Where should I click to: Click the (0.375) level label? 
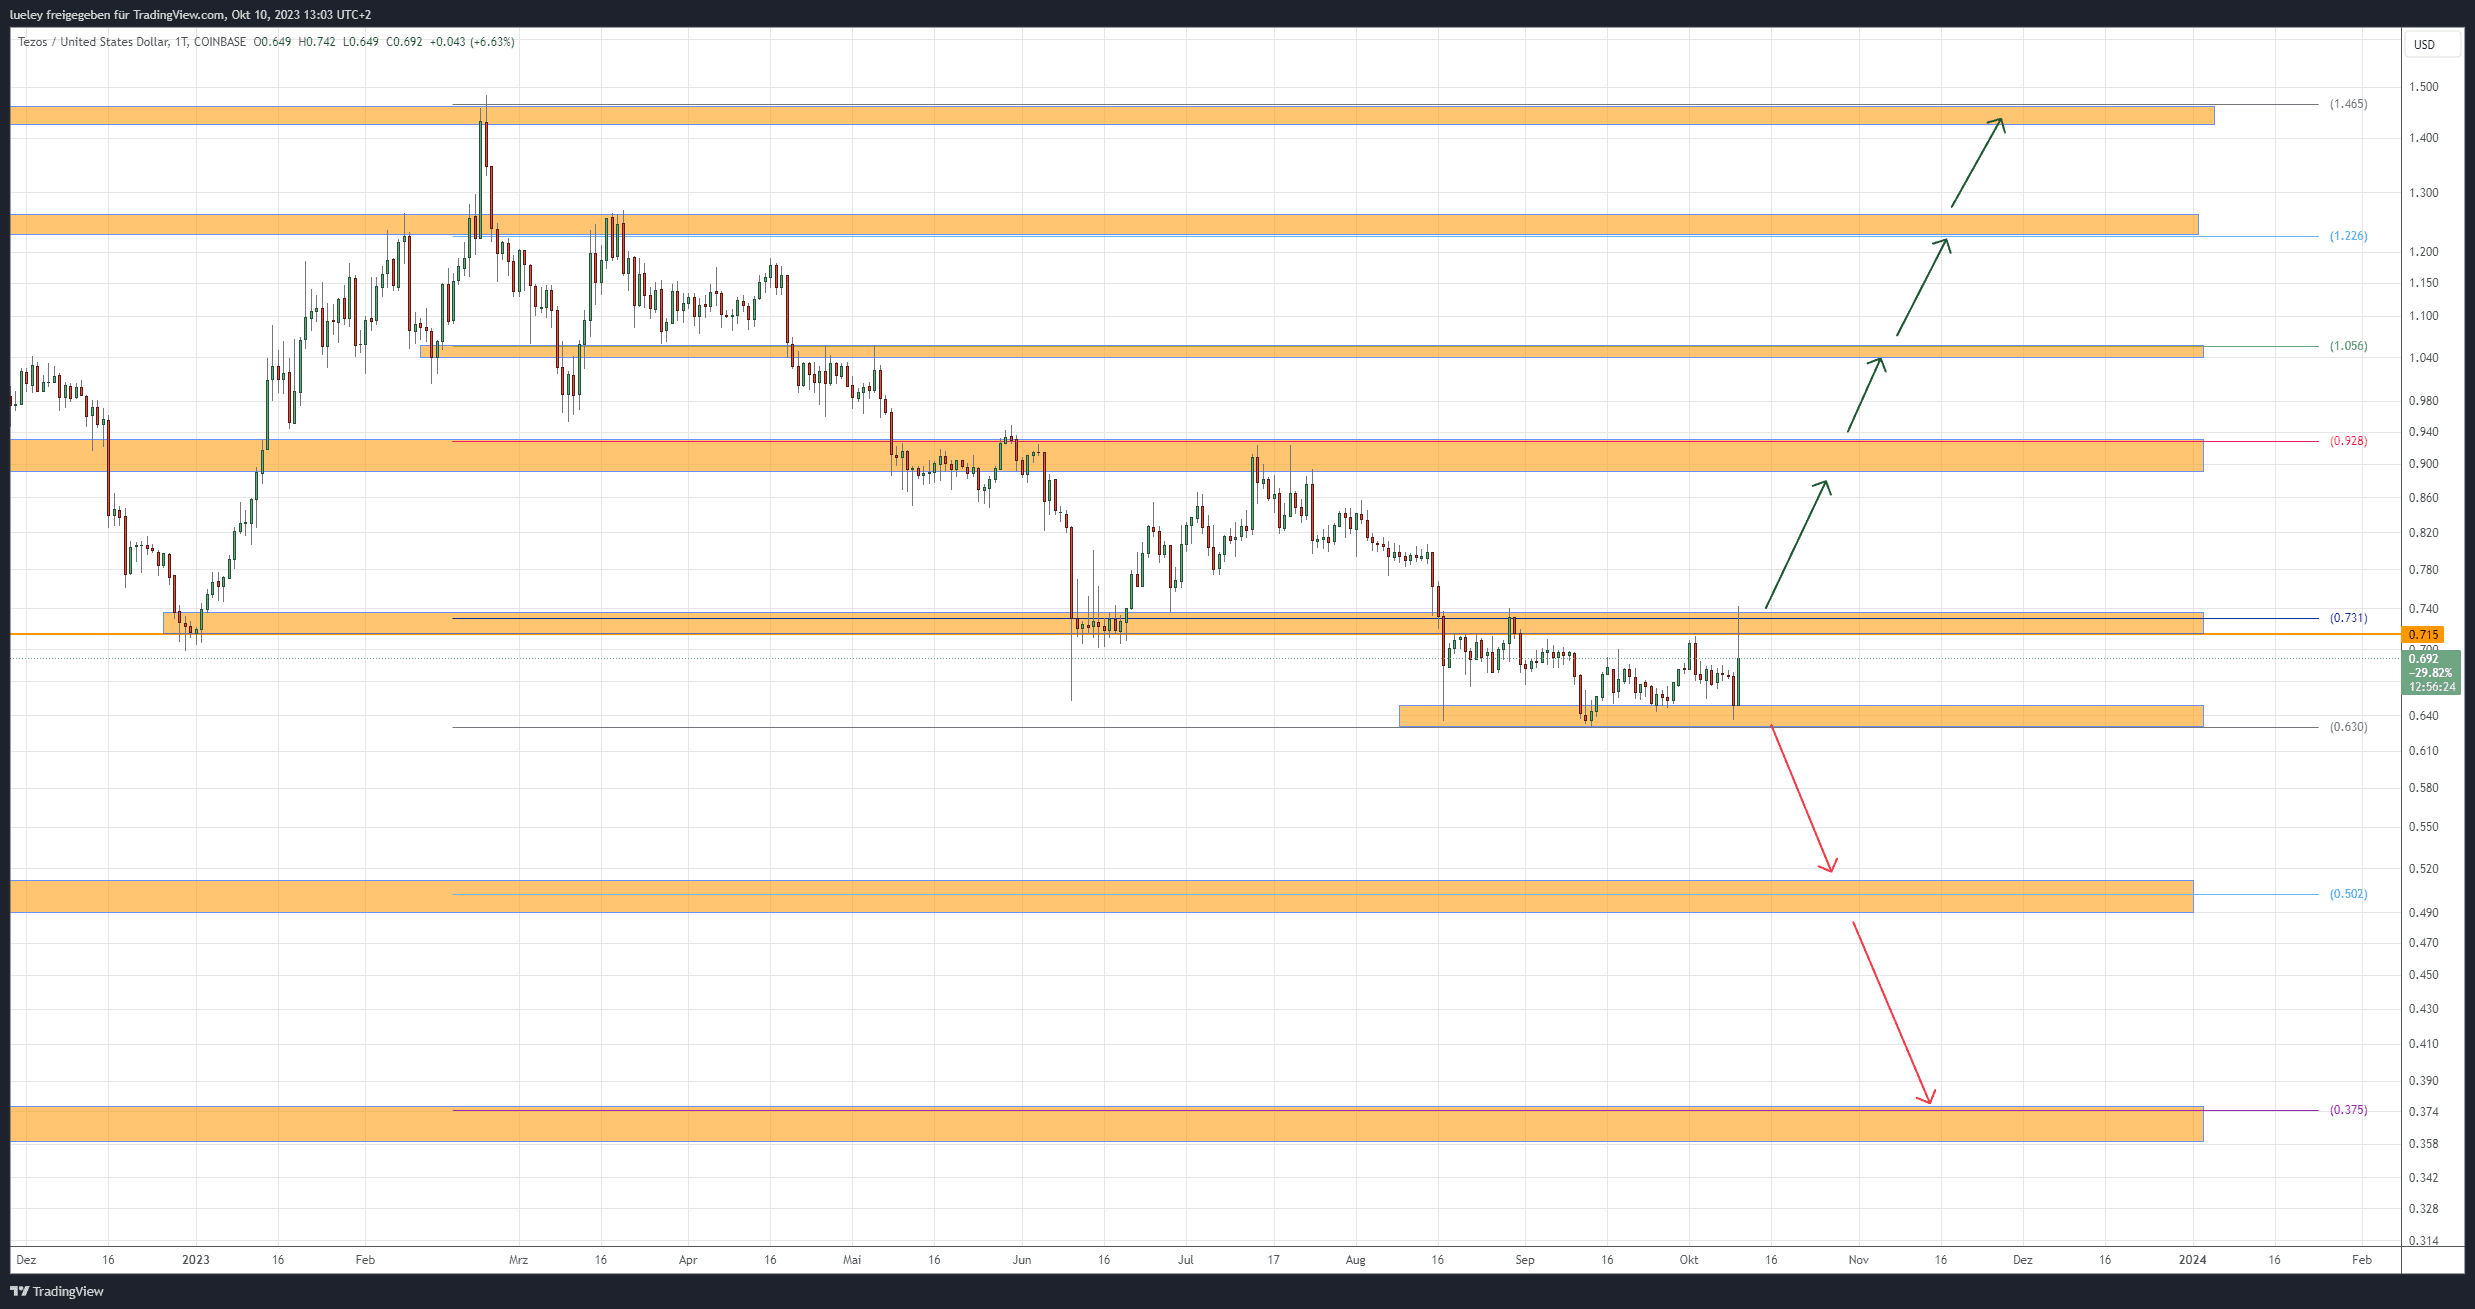click(x=2348, y=1110)
